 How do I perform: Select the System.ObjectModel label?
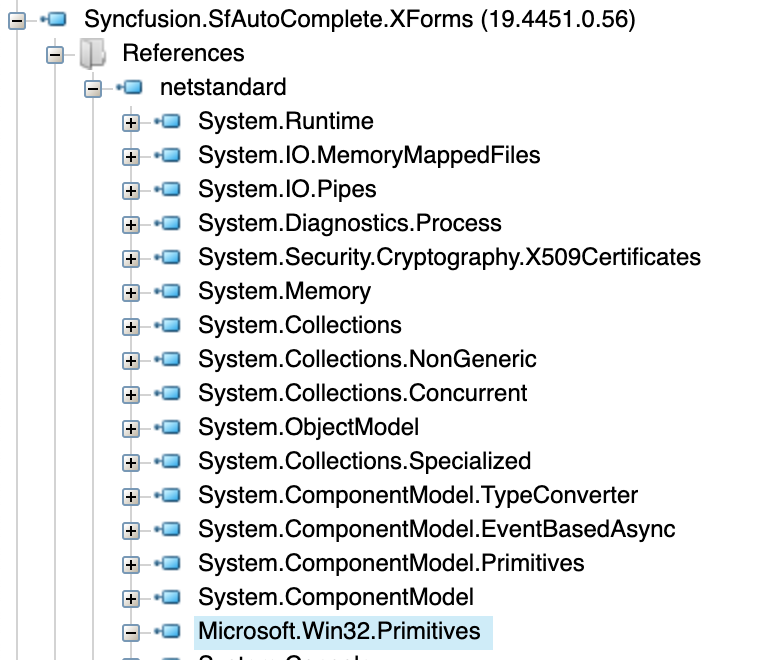[x=309, y=427]
